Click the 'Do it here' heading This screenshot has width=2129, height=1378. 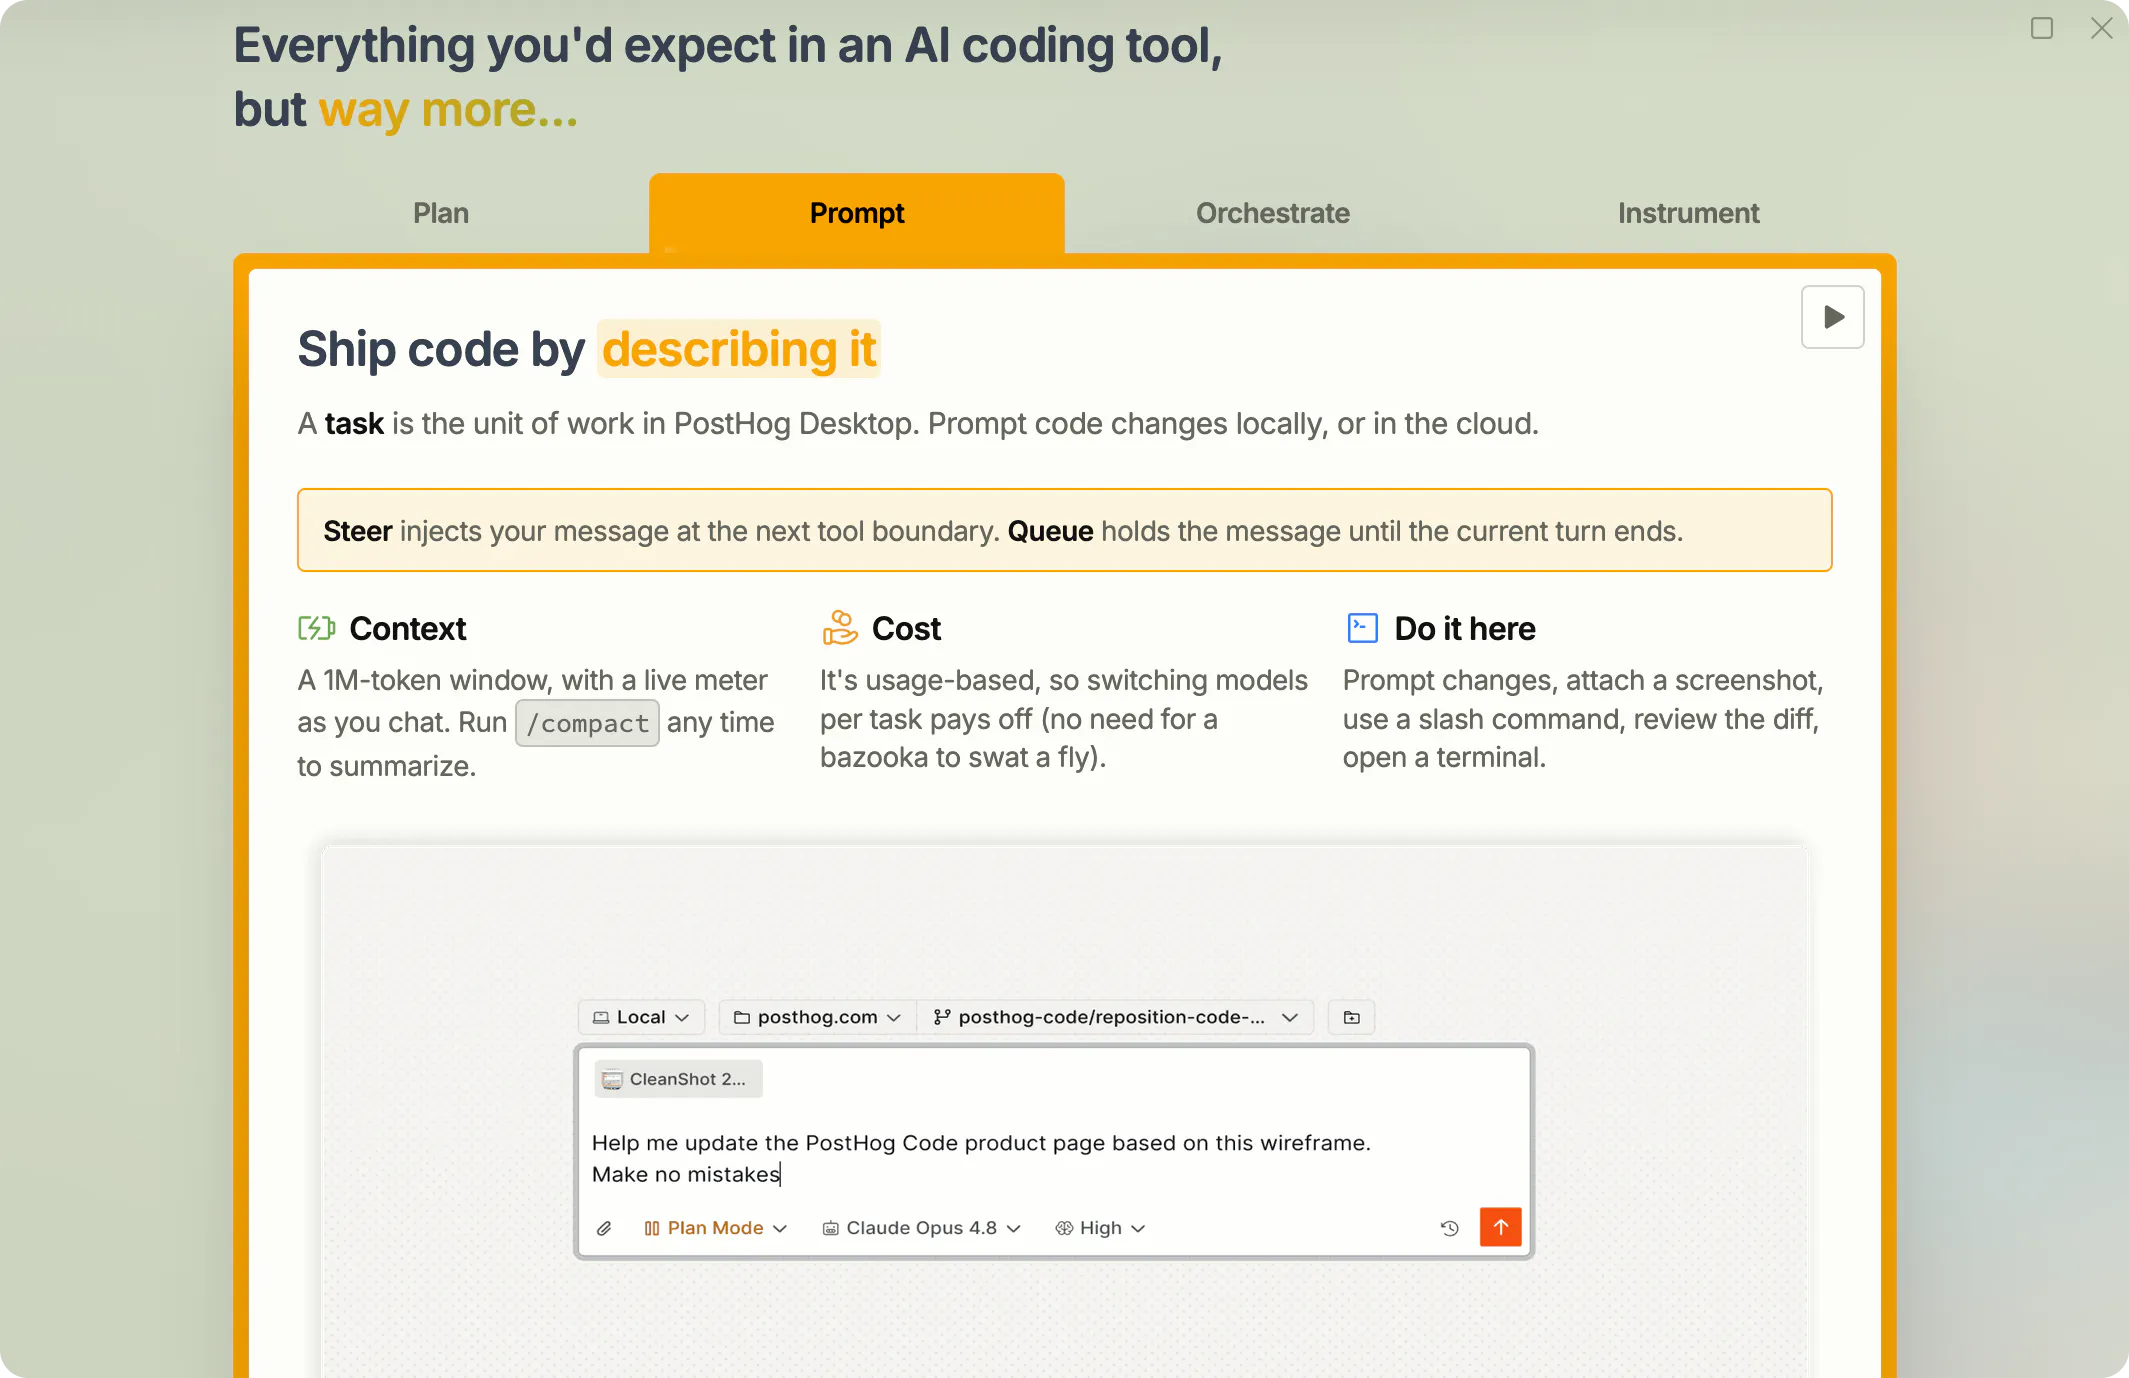pos(1465,629)
